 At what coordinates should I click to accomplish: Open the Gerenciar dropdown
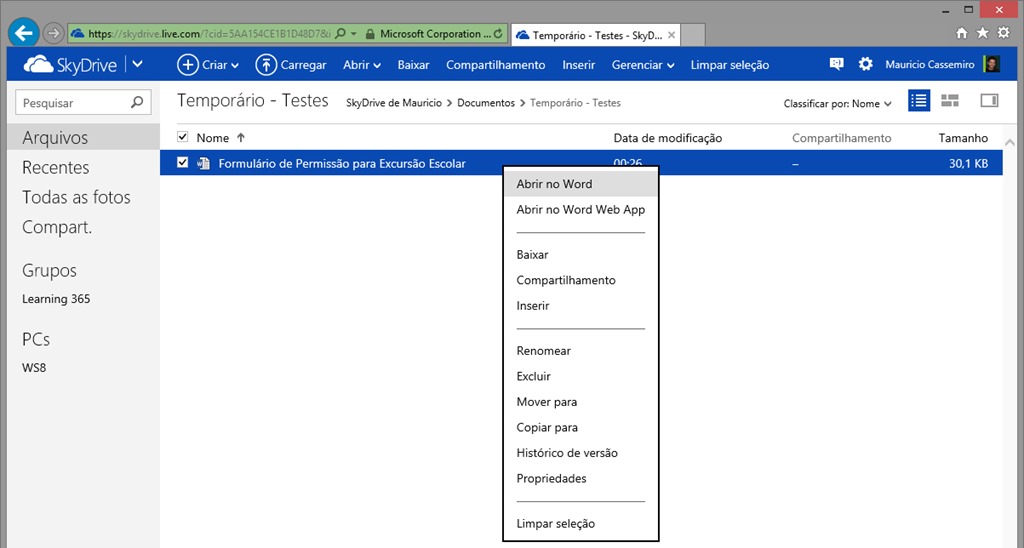(643, 65)
